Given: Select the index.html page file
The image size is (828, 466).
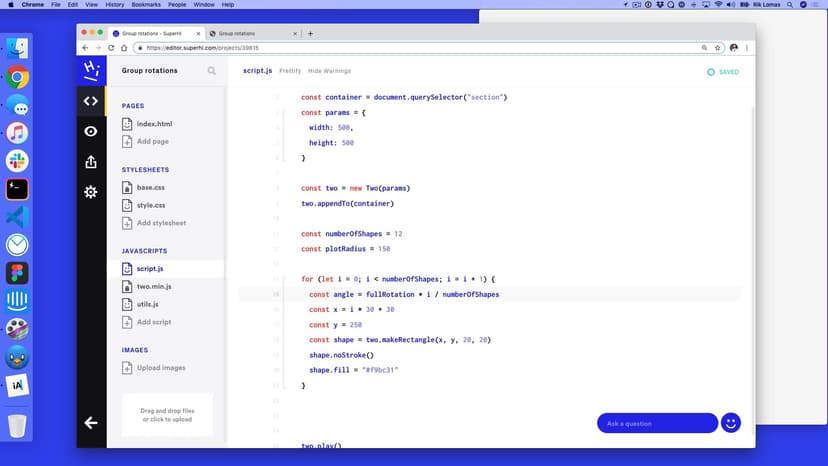Looking at the screenshot, I should tap(154, 124).
